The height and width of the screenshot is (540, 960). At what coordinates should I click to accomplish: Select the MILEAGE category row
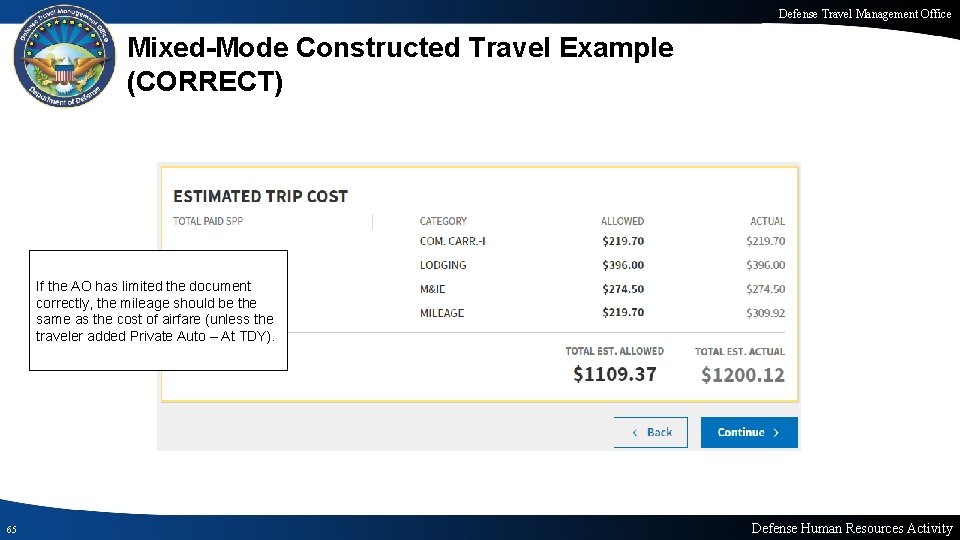point(442,313)
